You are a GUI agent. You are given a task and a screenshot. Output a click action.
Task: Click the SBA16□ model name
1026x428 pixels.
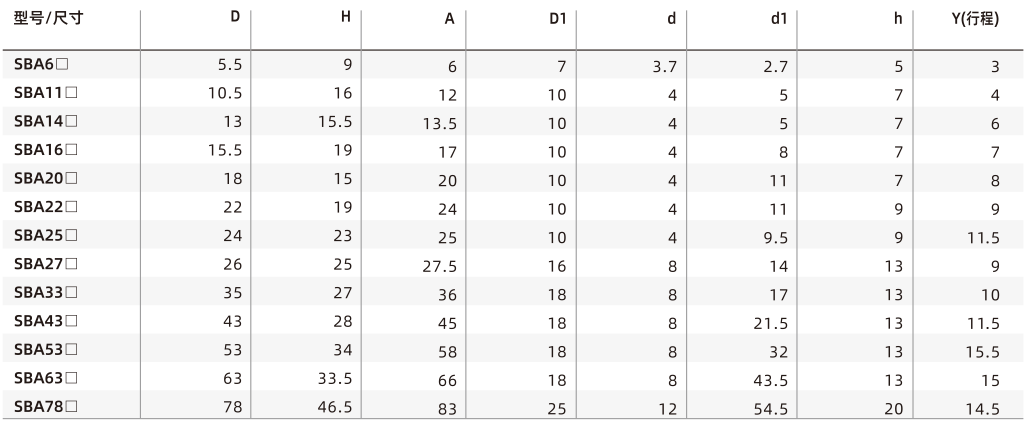pyautogui.click(x=46, y=150)
